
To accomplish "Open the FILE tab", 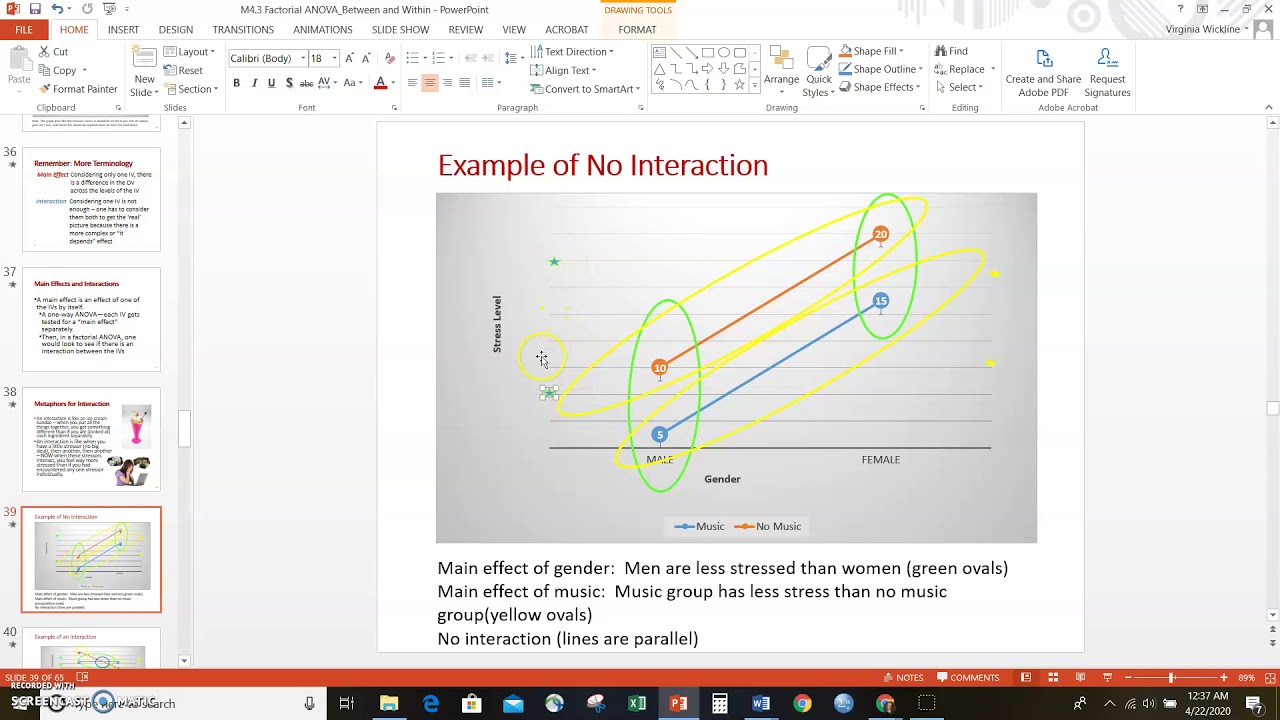I will [23, 30].
